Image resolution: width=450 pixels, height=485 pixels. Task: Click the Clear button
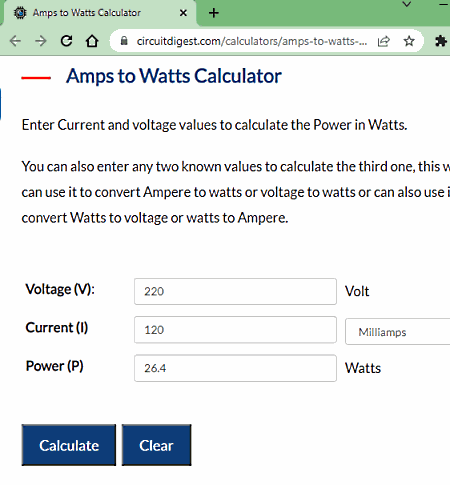[156, 445]
